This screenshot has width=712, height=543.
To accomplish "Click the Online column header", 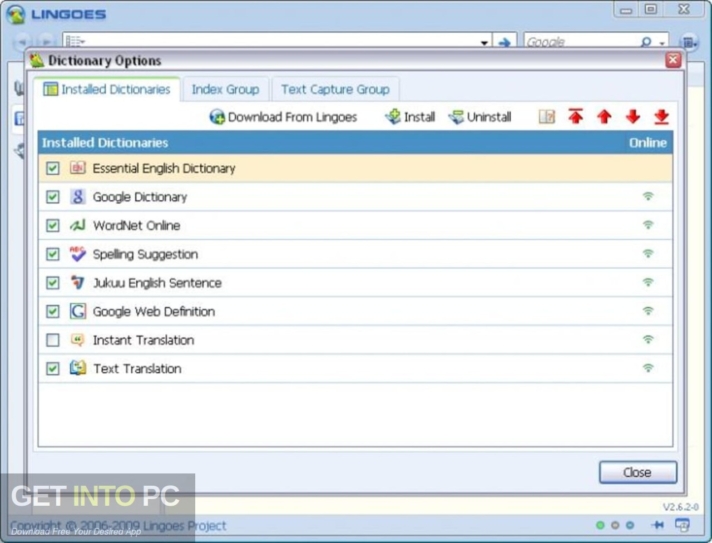I will 648,143.
